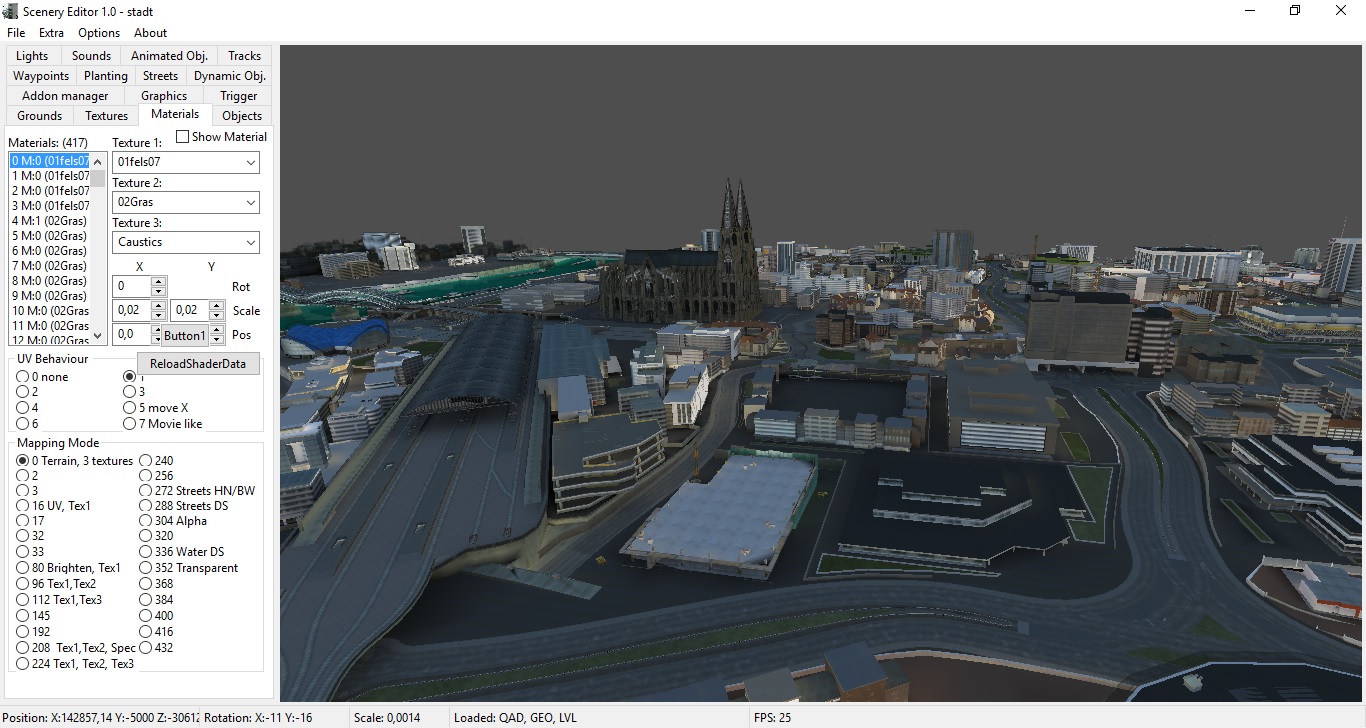Open the Options menu
This screenshot has height=728, width=1366.
99,33
